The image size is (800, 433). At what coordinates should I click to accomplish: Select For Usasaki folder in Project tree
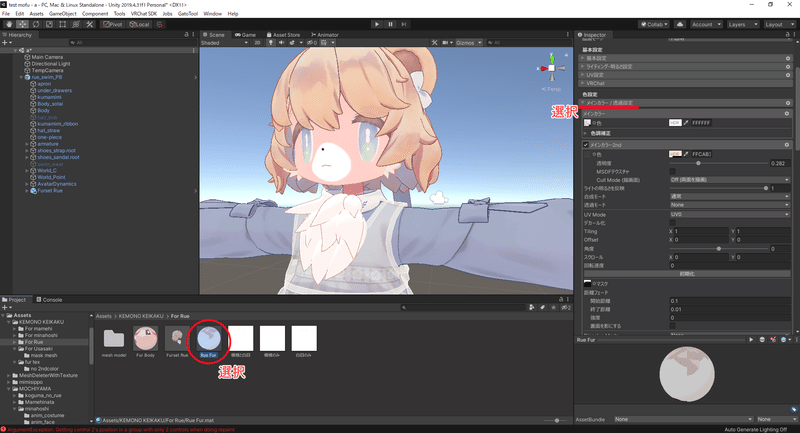coord(38,349)
